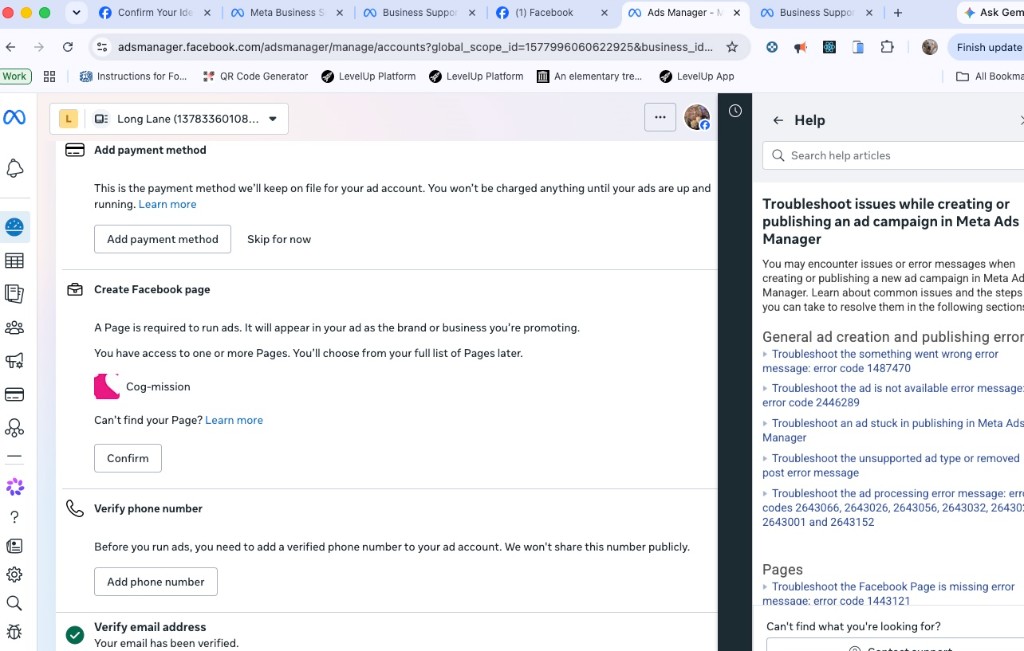Expand ad processing error message article

(893, 507)
